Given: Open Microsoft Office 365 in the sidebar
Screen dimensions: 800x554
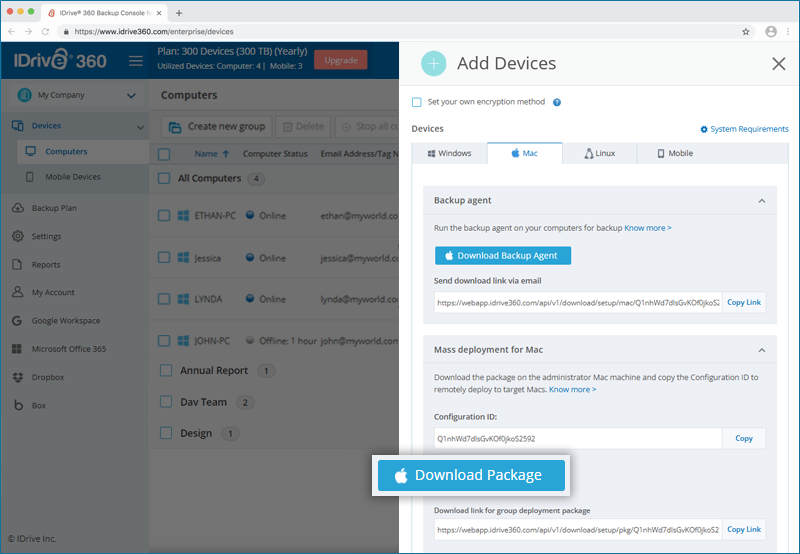Looking at the screenshot, I should click(69, 349).
